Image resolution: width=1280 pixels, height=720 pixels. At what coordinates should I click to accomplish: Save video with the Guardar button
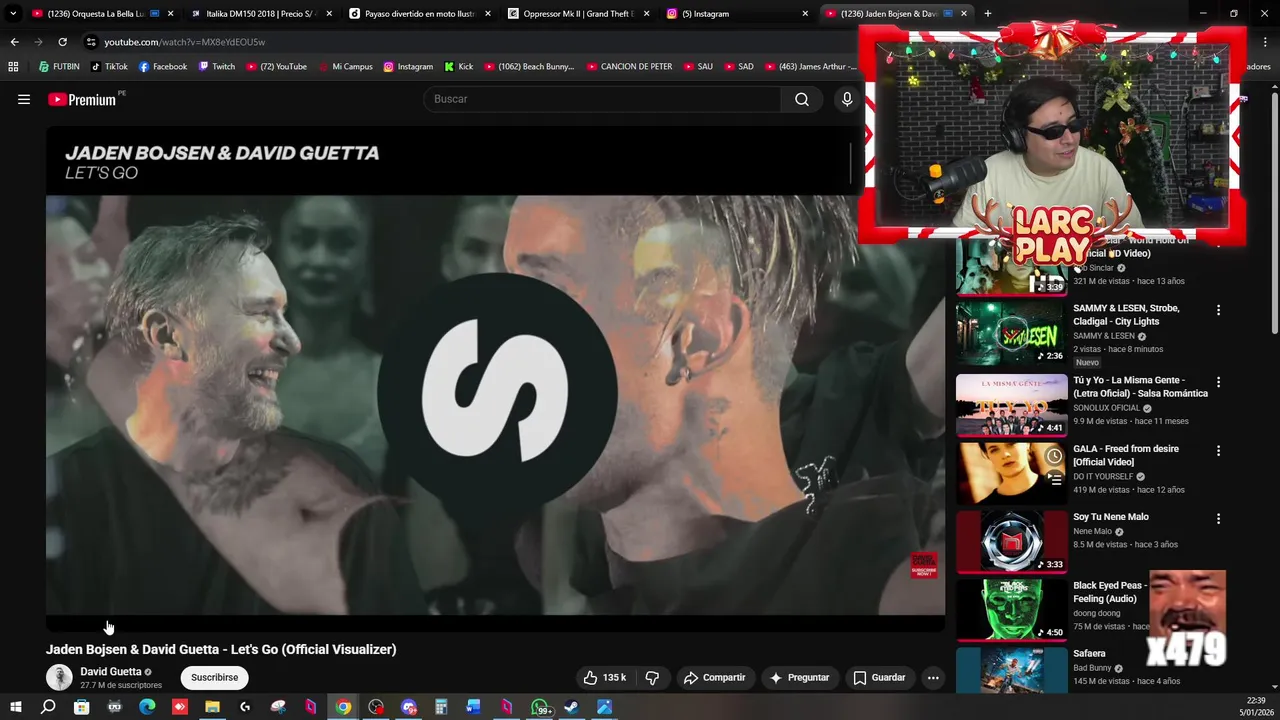(879, 678)
